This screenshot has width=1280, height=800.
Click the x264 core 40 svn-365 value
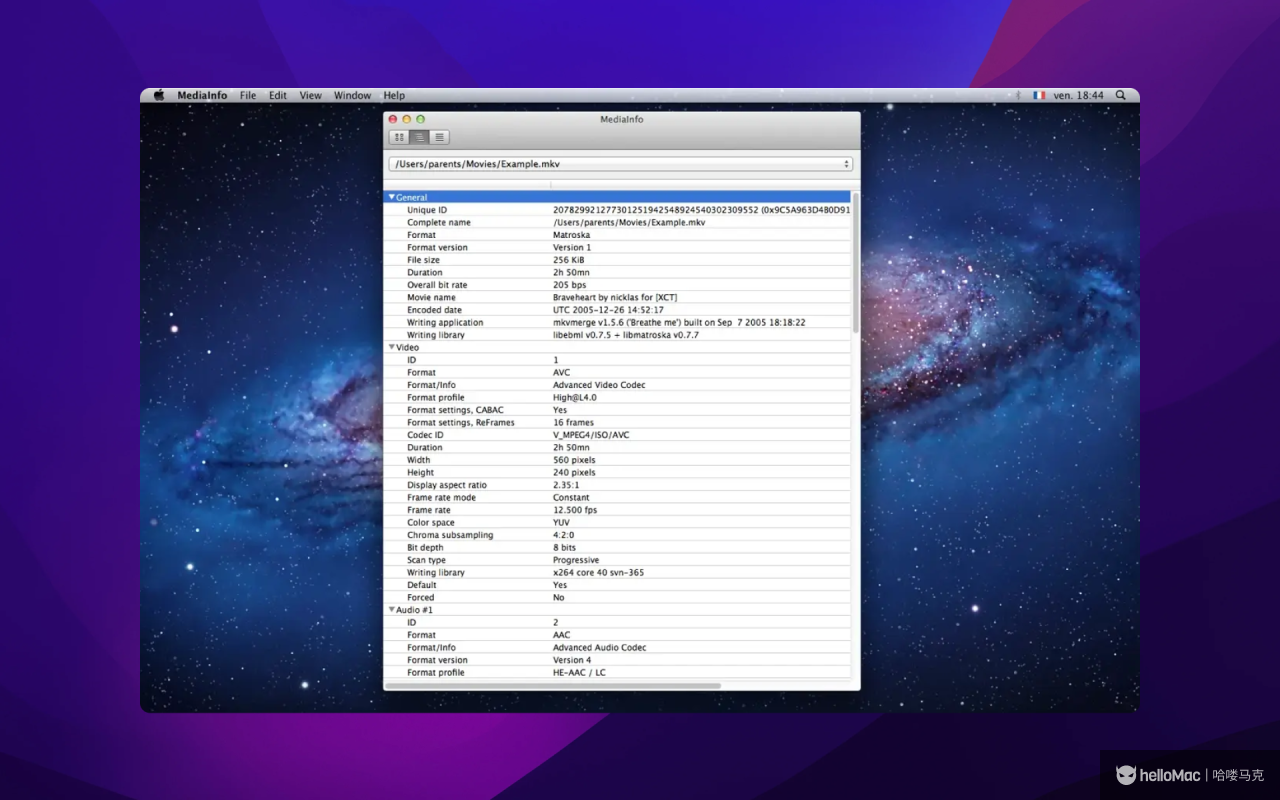coord(599,572)
